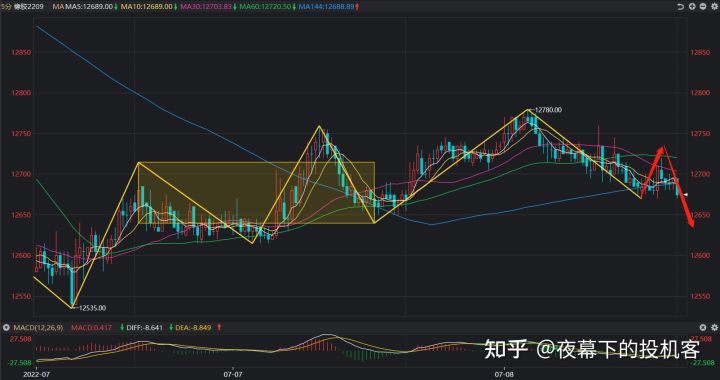This screenshot has height=380, width=720.
Task: Click 12850 on the left price axis
Action: 22,52
